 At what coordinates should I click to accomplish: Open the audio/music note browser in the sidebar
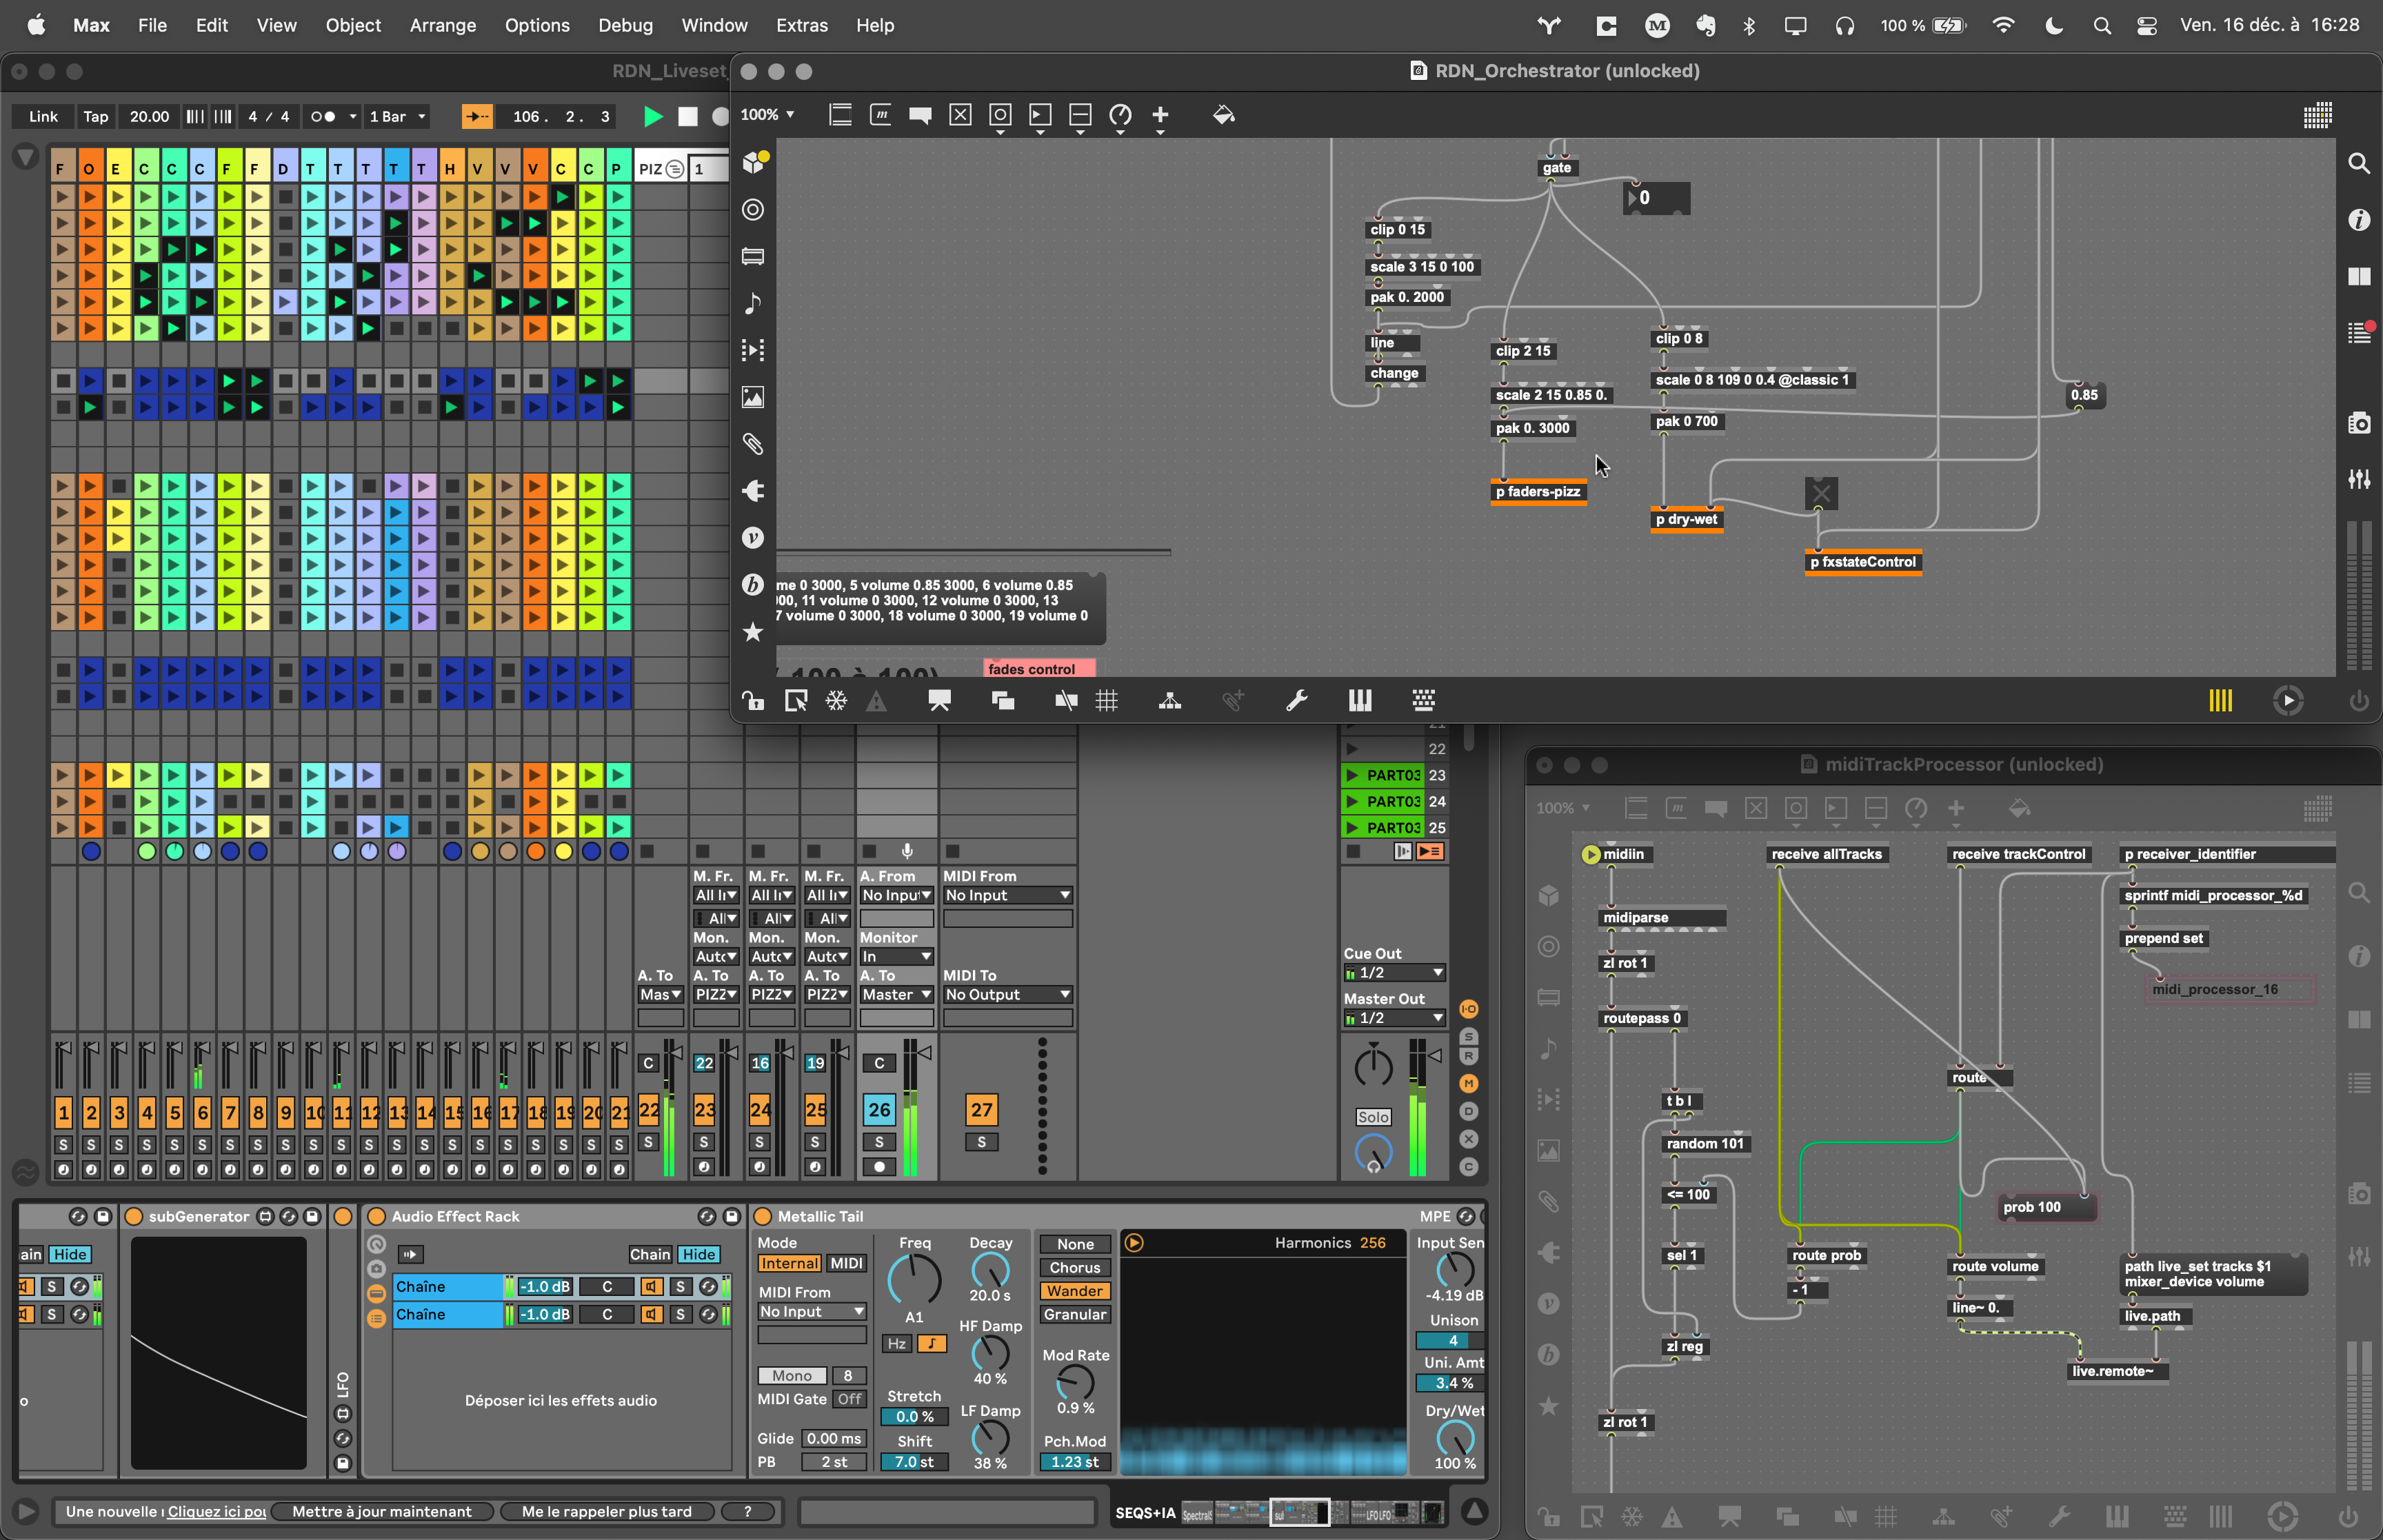[x=753, y=303]
